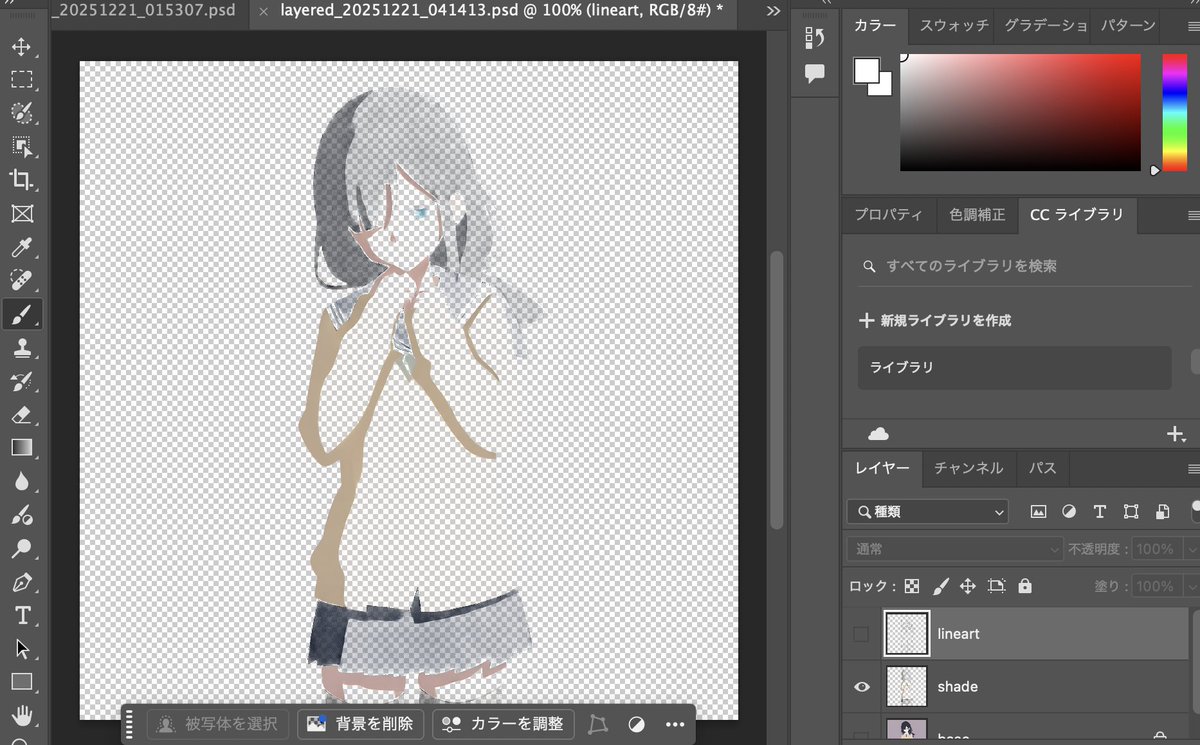Open Color panel menu

pos(1192,25)
